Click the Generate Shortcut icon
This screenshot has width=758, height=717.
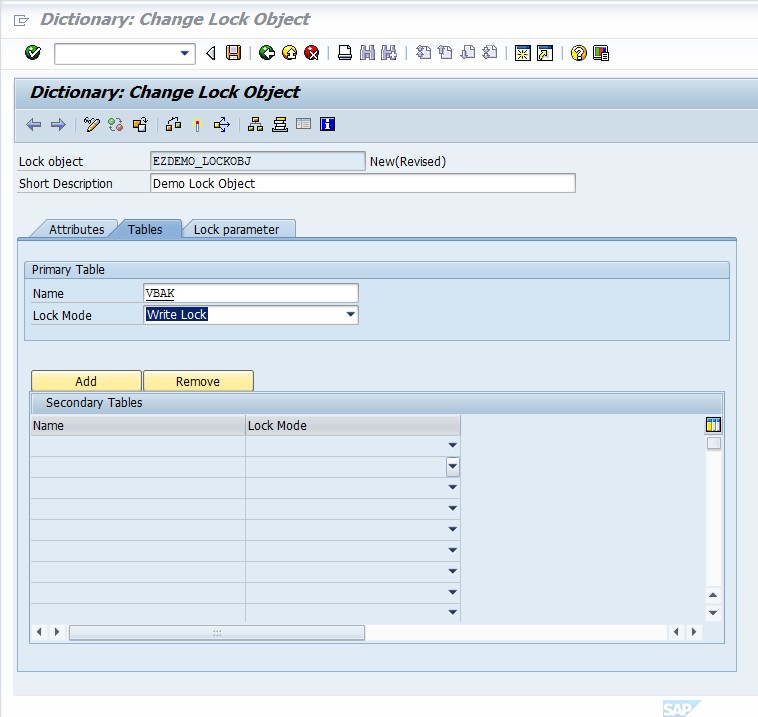[x=545, y=53]
